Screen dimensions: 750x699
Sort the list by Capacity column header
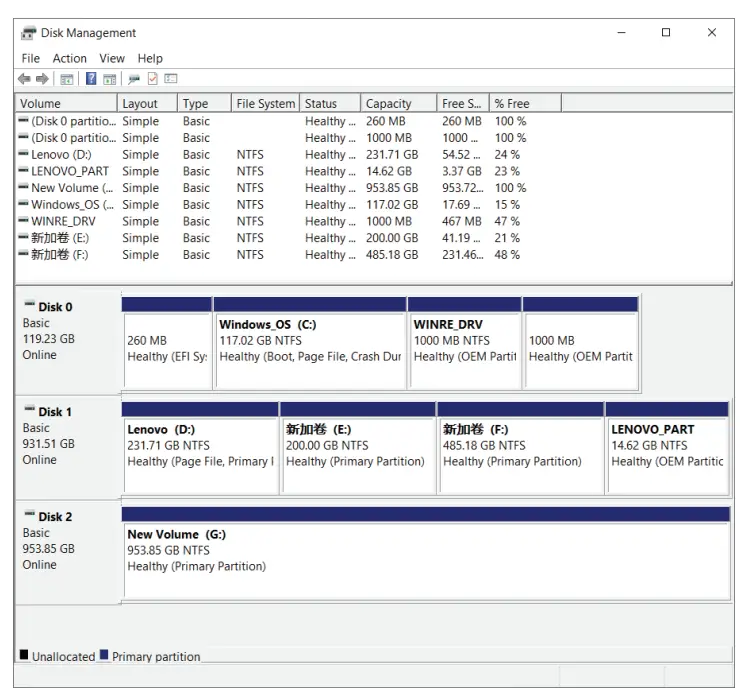(x=389, y=104)
